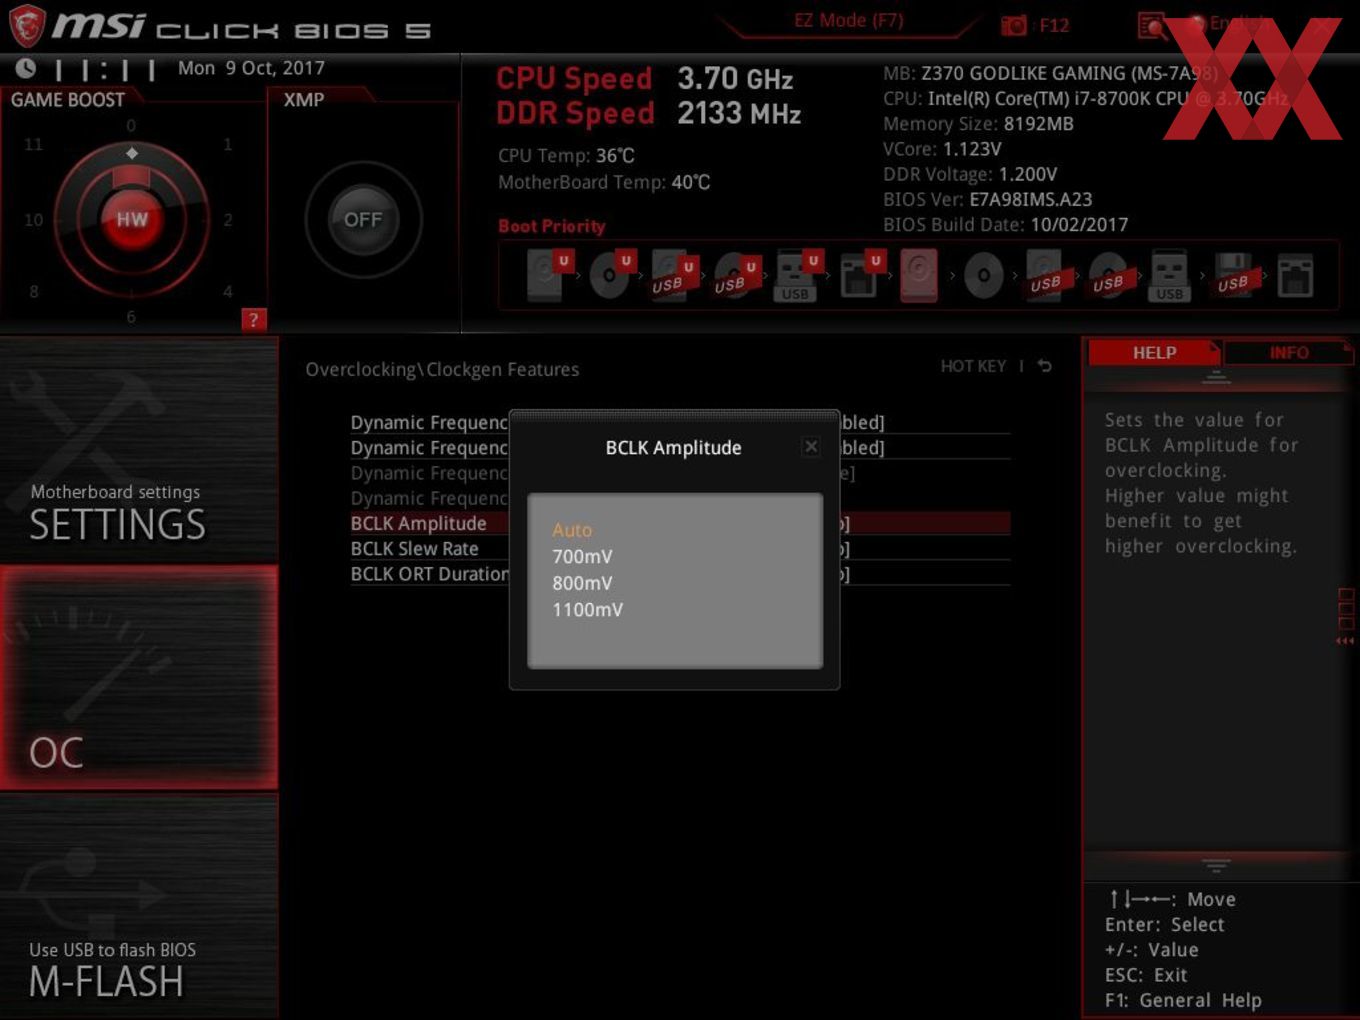1360x1020 pixels.
Task: Open the BIOS search magnifier icon
Action: (1152, 25)
